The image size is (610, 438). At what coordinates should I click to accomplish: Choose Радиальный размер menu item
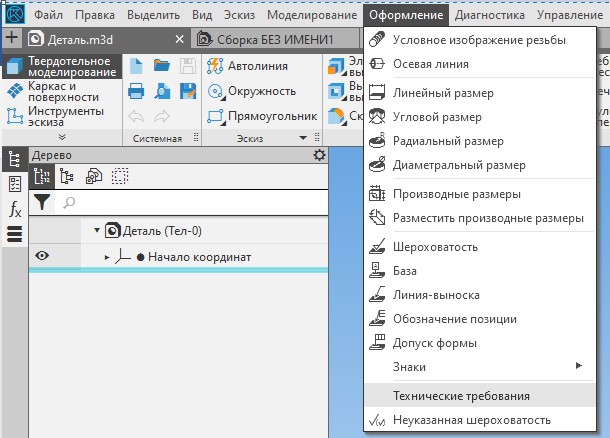pyautogui.click(x=479, y=141)
